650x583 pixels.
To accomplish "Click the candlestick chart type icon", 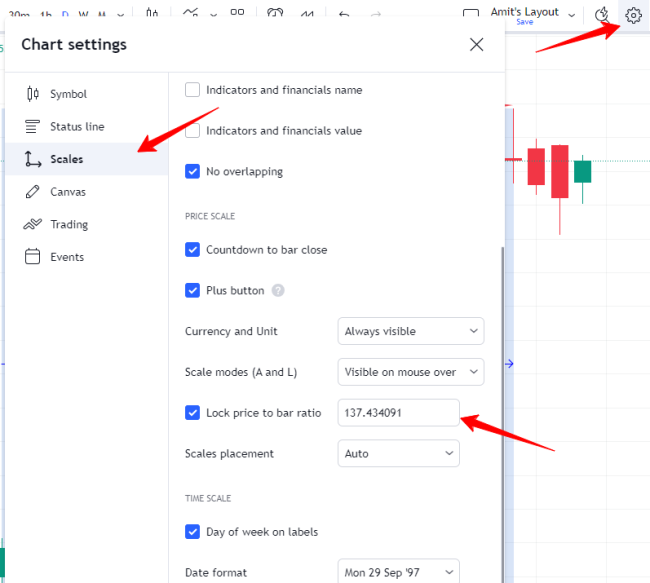I will click(152, 14).
